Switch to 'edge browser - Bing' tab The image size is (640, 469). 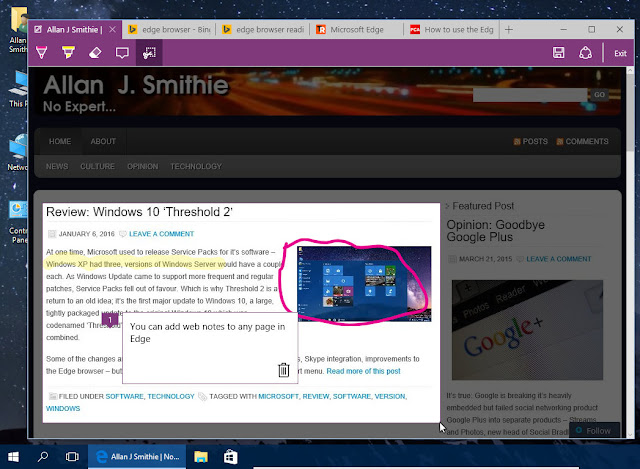[170, 29]
